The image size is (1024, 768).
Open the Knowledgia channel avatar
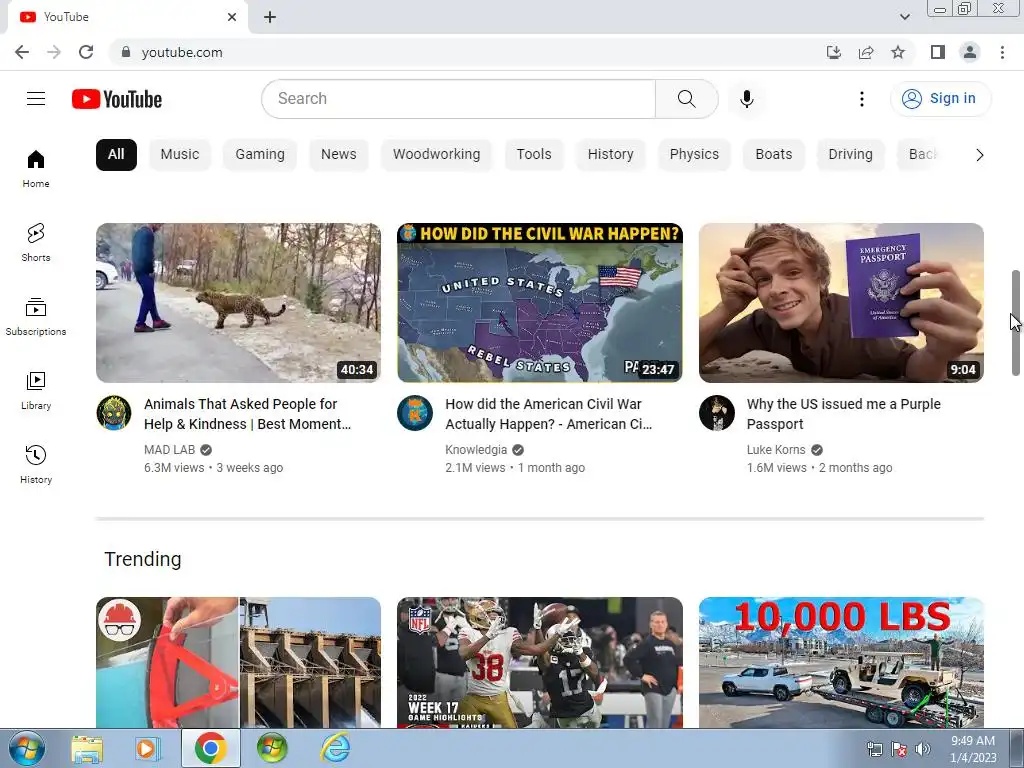pyautogui.click(x=415, y=413)
